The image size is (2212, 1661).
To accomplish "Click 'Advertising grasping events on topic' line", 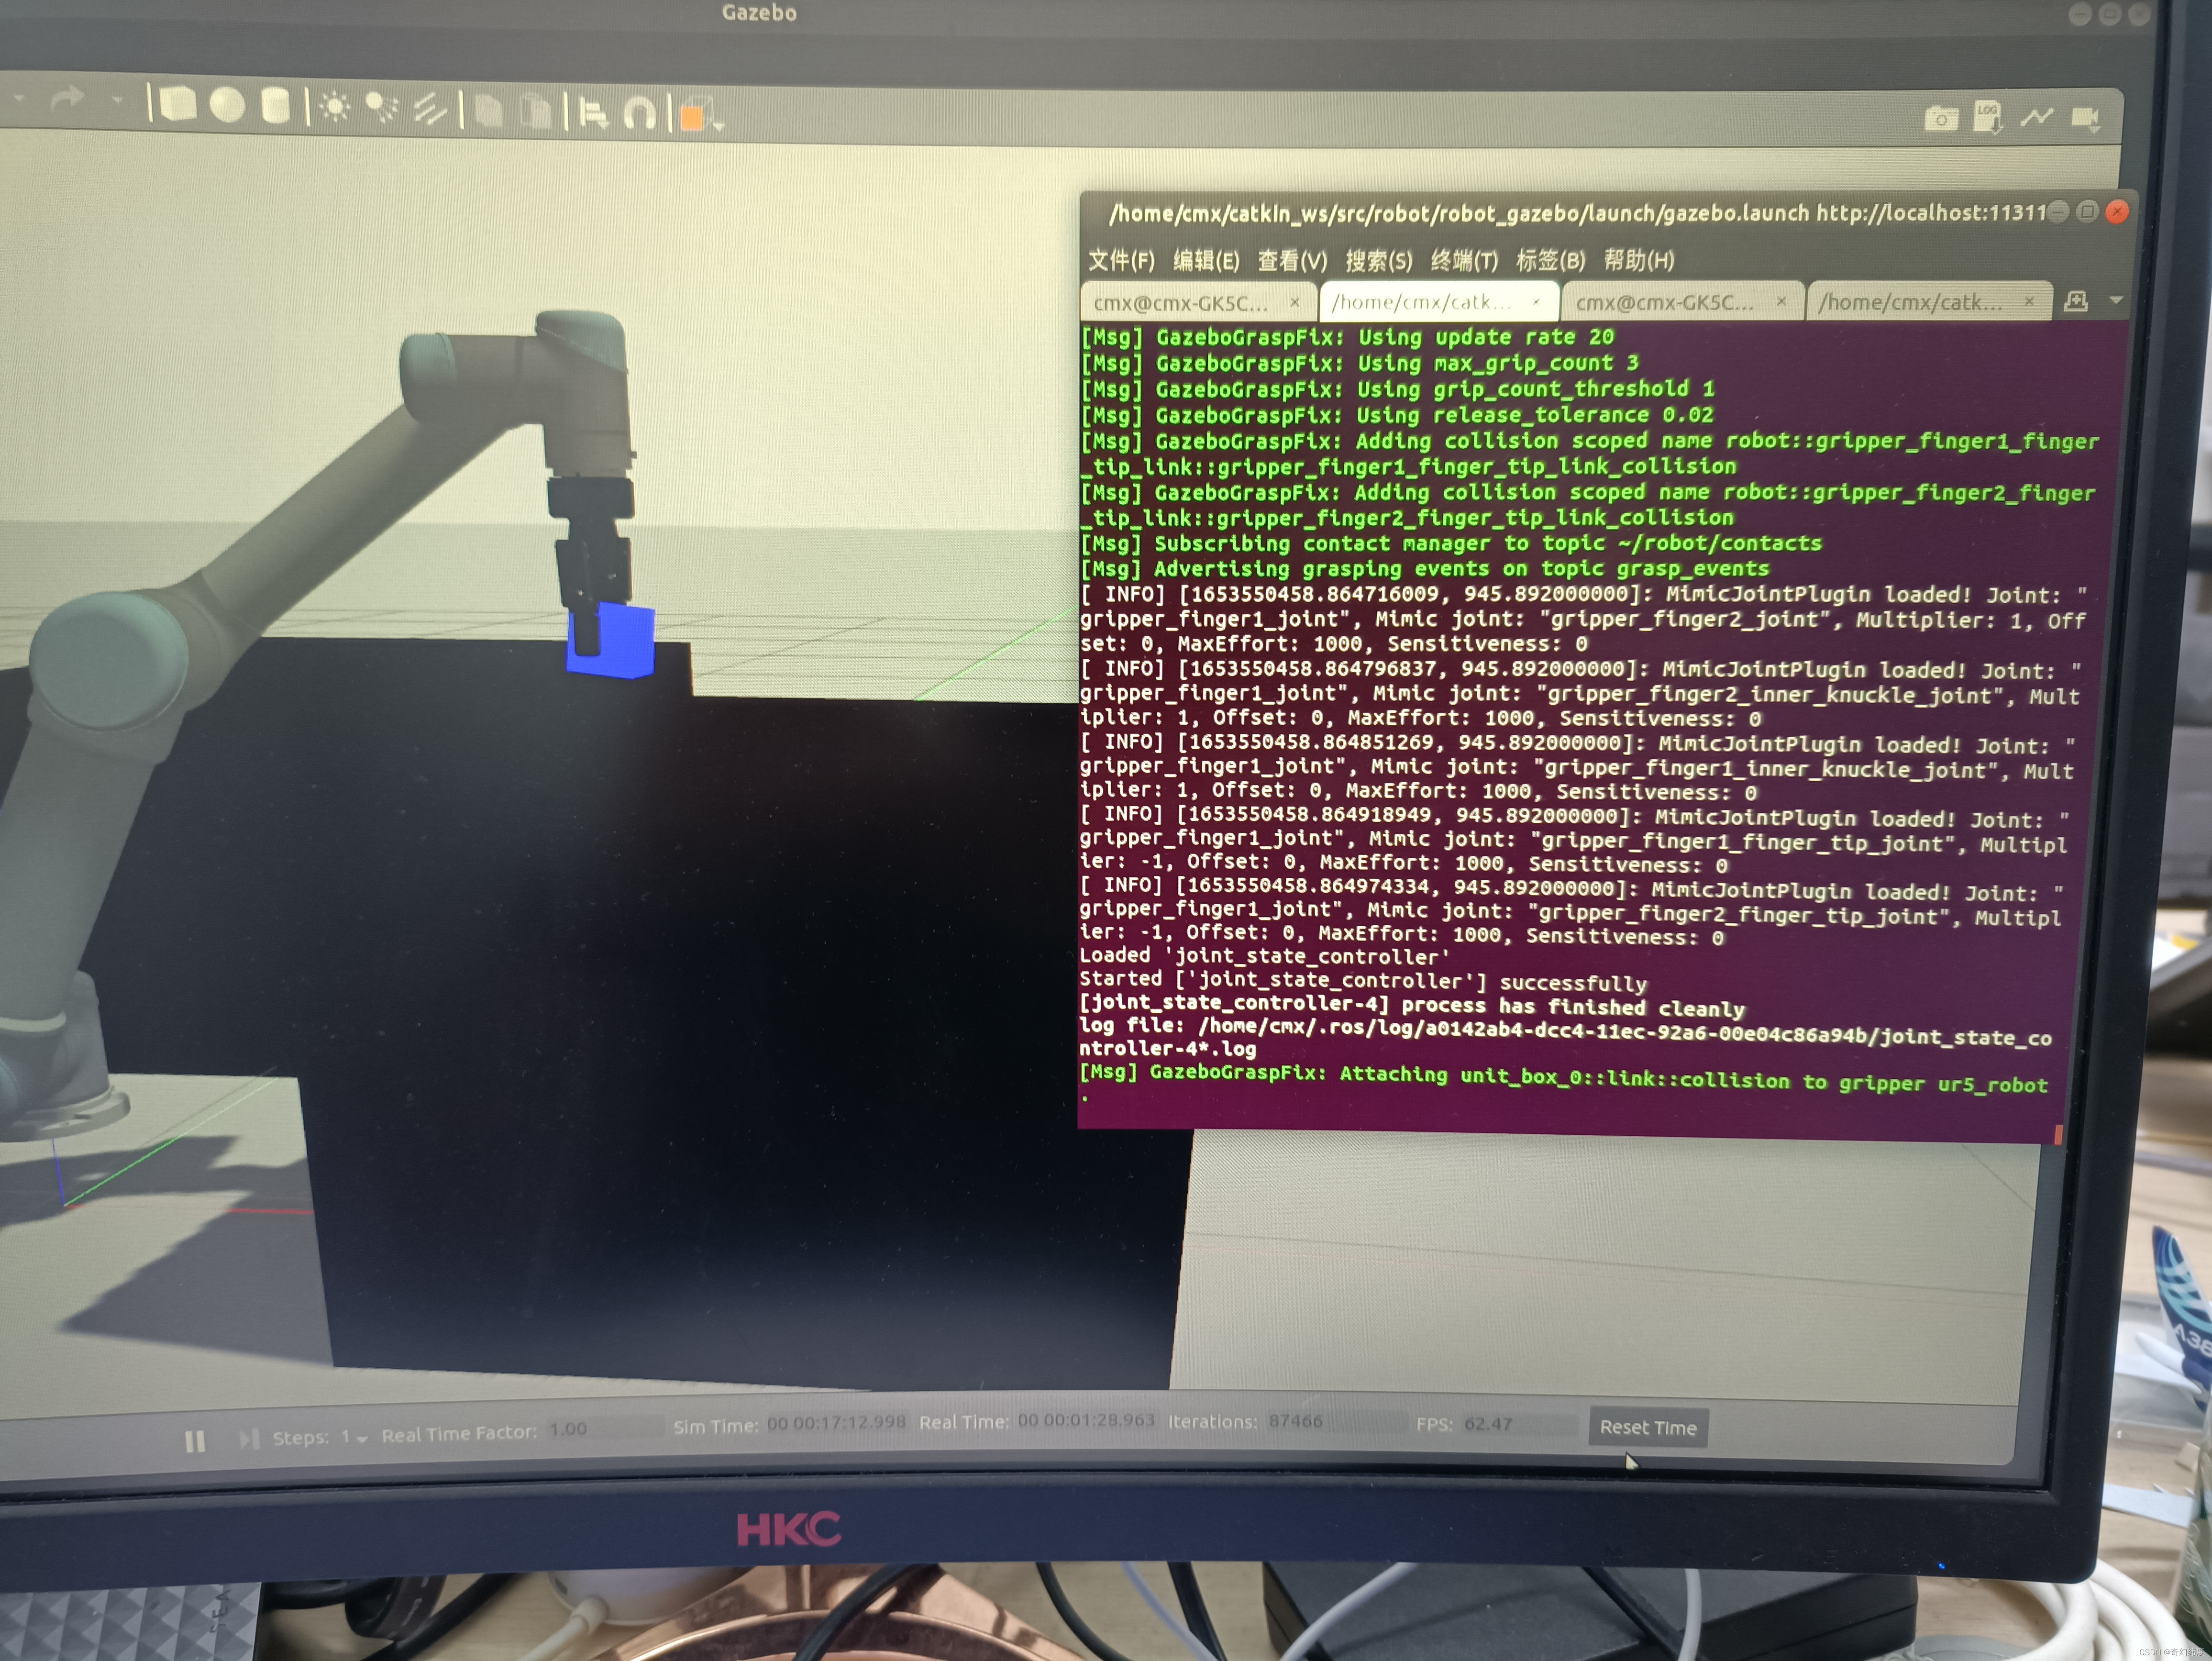I will (x=1425, y=569).
